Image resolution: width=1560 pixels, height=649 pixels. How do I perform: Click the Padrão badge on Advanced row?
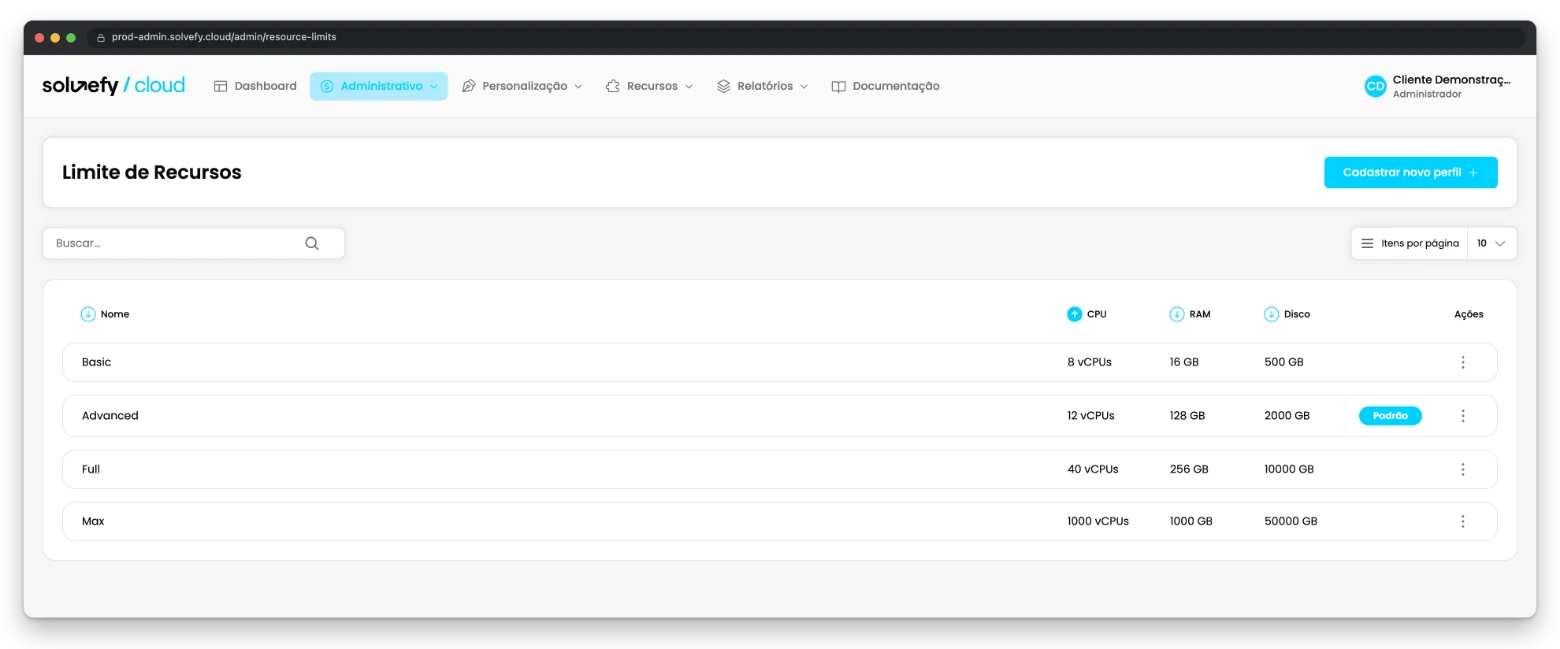click(x=1390, y=416)
